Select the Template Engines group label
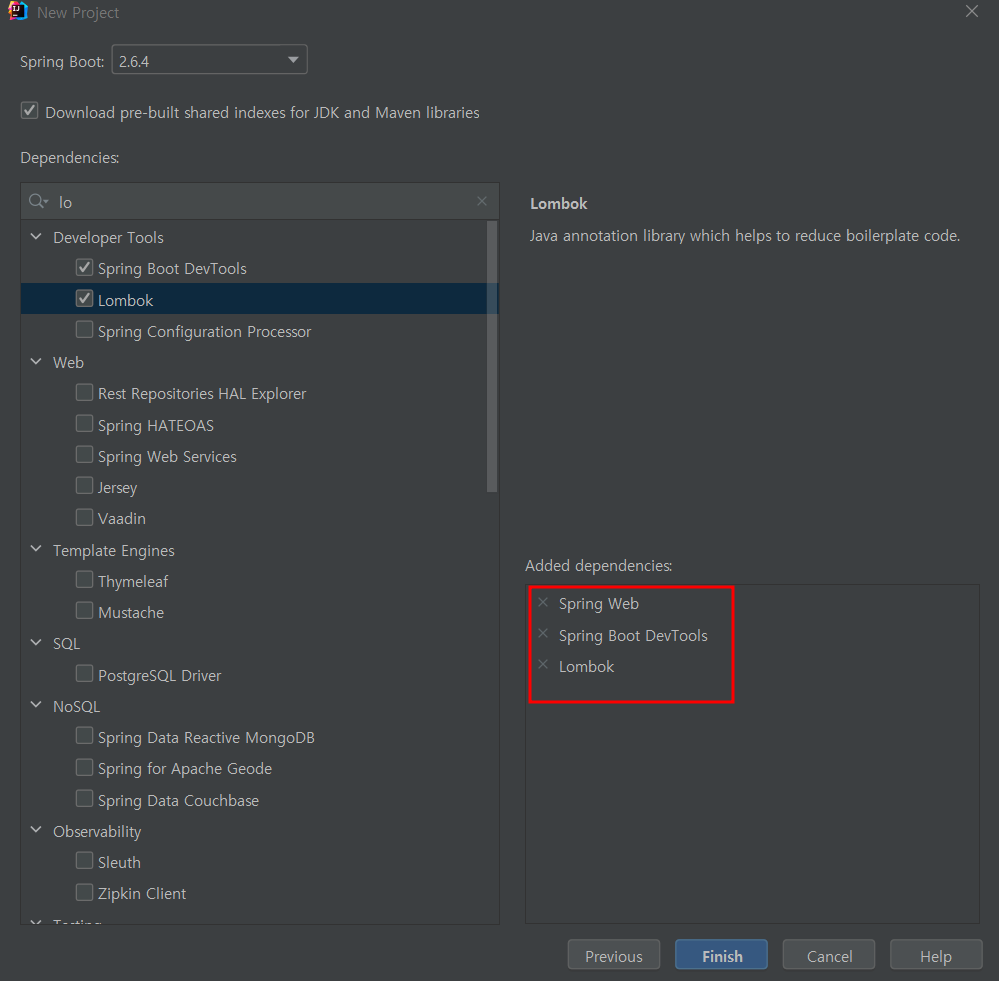999x981 pixels. coord(113,550)
